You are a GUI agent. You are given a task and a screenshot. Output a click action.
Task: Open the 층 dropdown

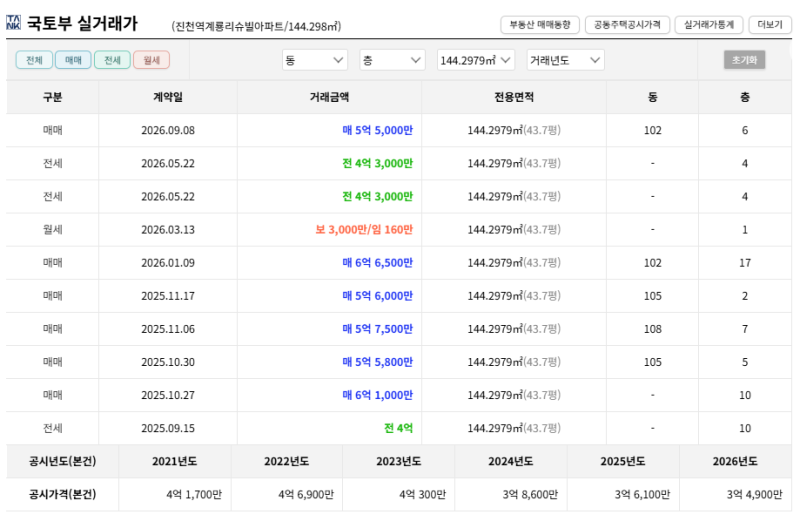pyautogui.click(x=392, y=60)
